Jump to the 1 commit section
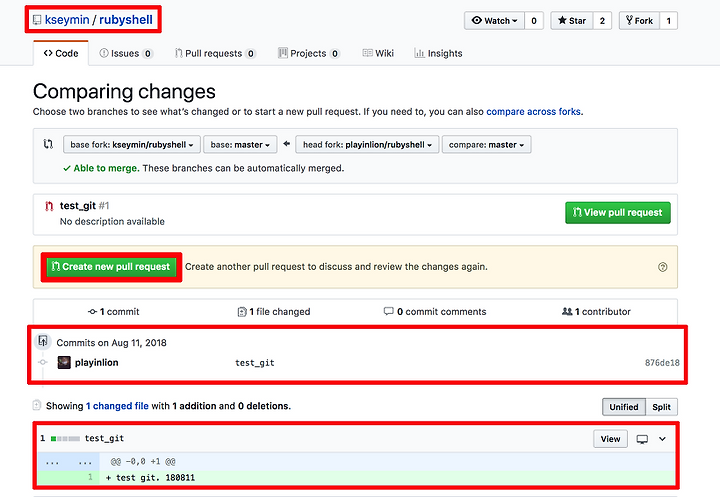Image resolution: width=720 pixels, height=497 pixels. [x=113, y=312]
